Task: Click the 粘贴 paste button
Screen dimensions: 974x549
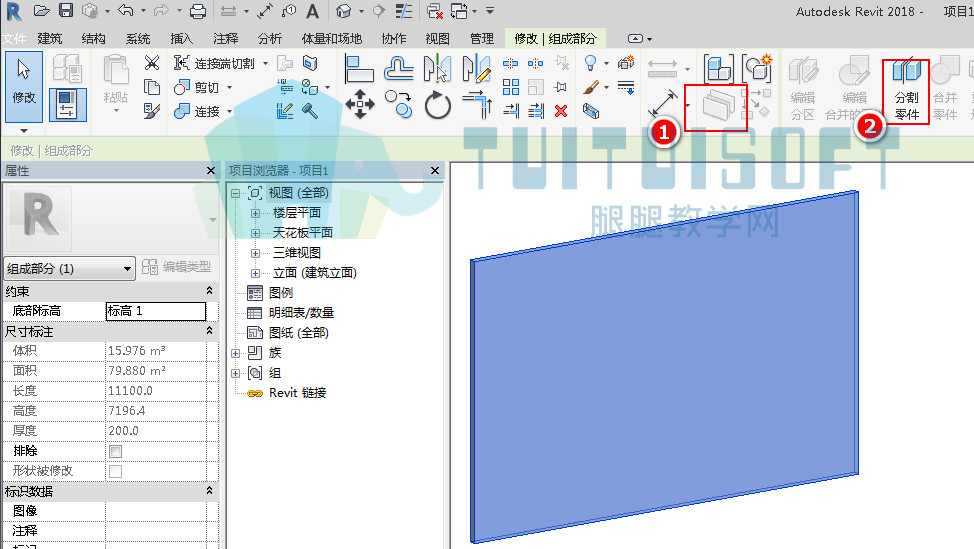Action: click(116, 84)
